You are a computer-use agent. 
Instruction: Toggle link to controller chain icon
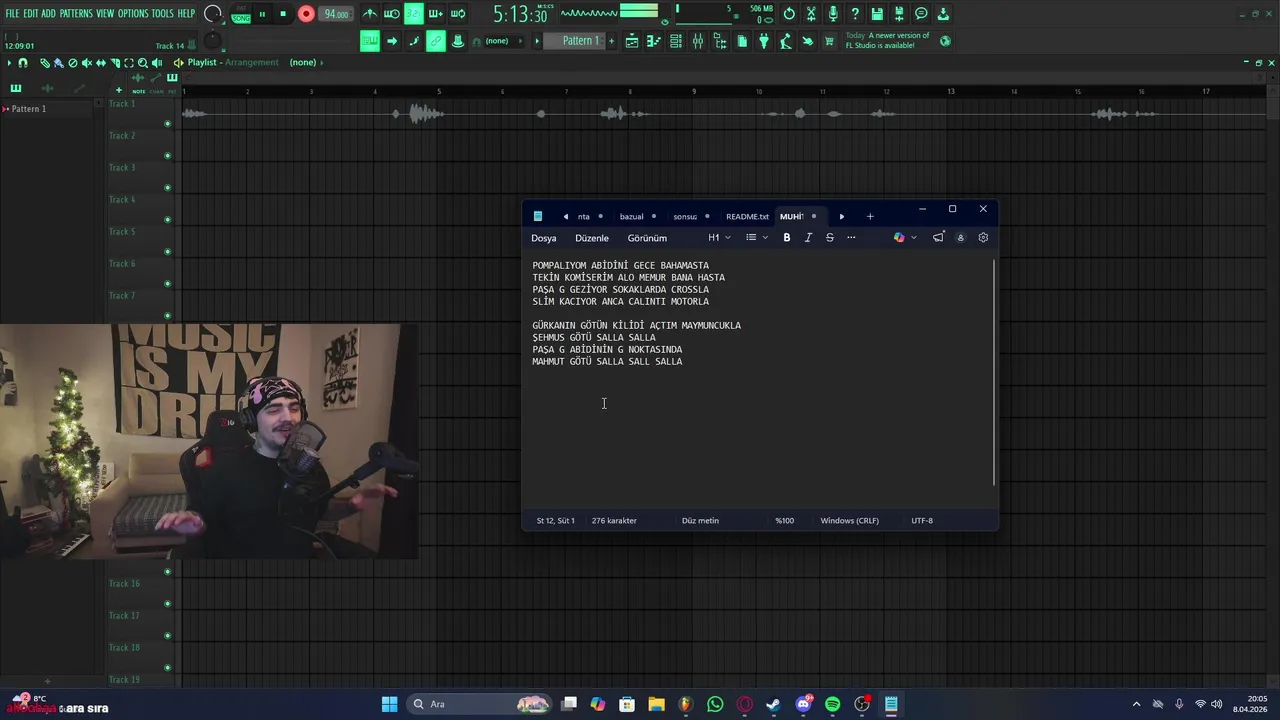click(436, 41)
